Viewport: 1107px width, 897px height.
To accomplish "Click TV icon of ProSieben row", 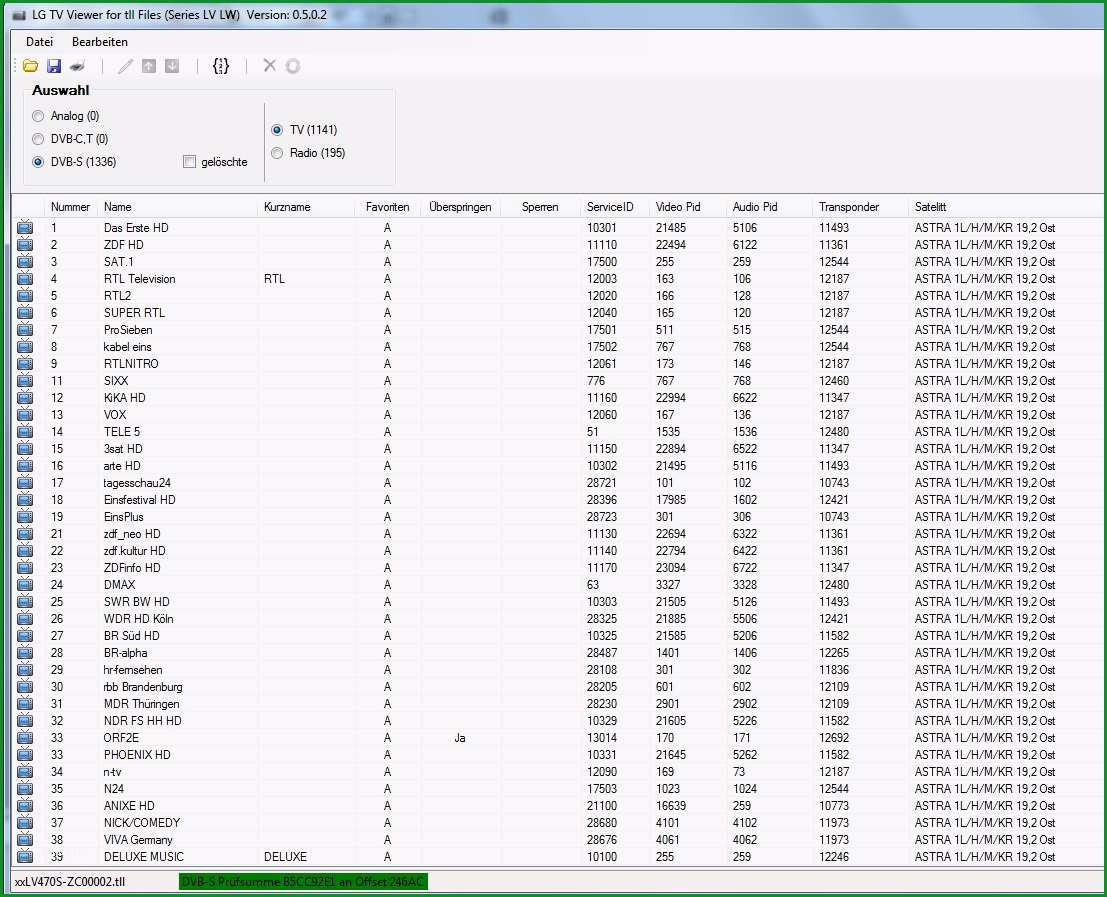I will coord(25,330).
